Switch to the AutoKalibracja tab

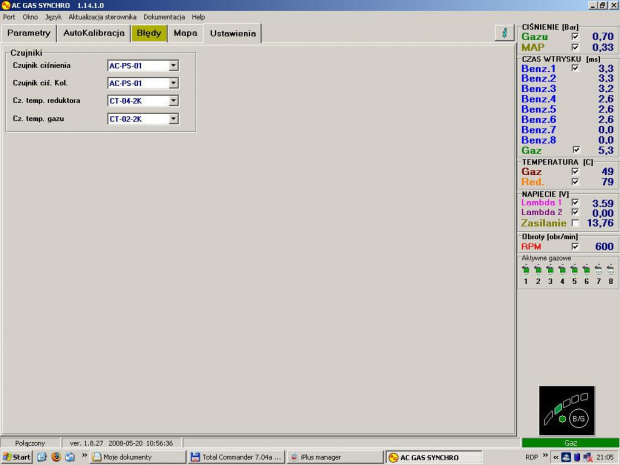pyautogui.click(x=94, y=33)
